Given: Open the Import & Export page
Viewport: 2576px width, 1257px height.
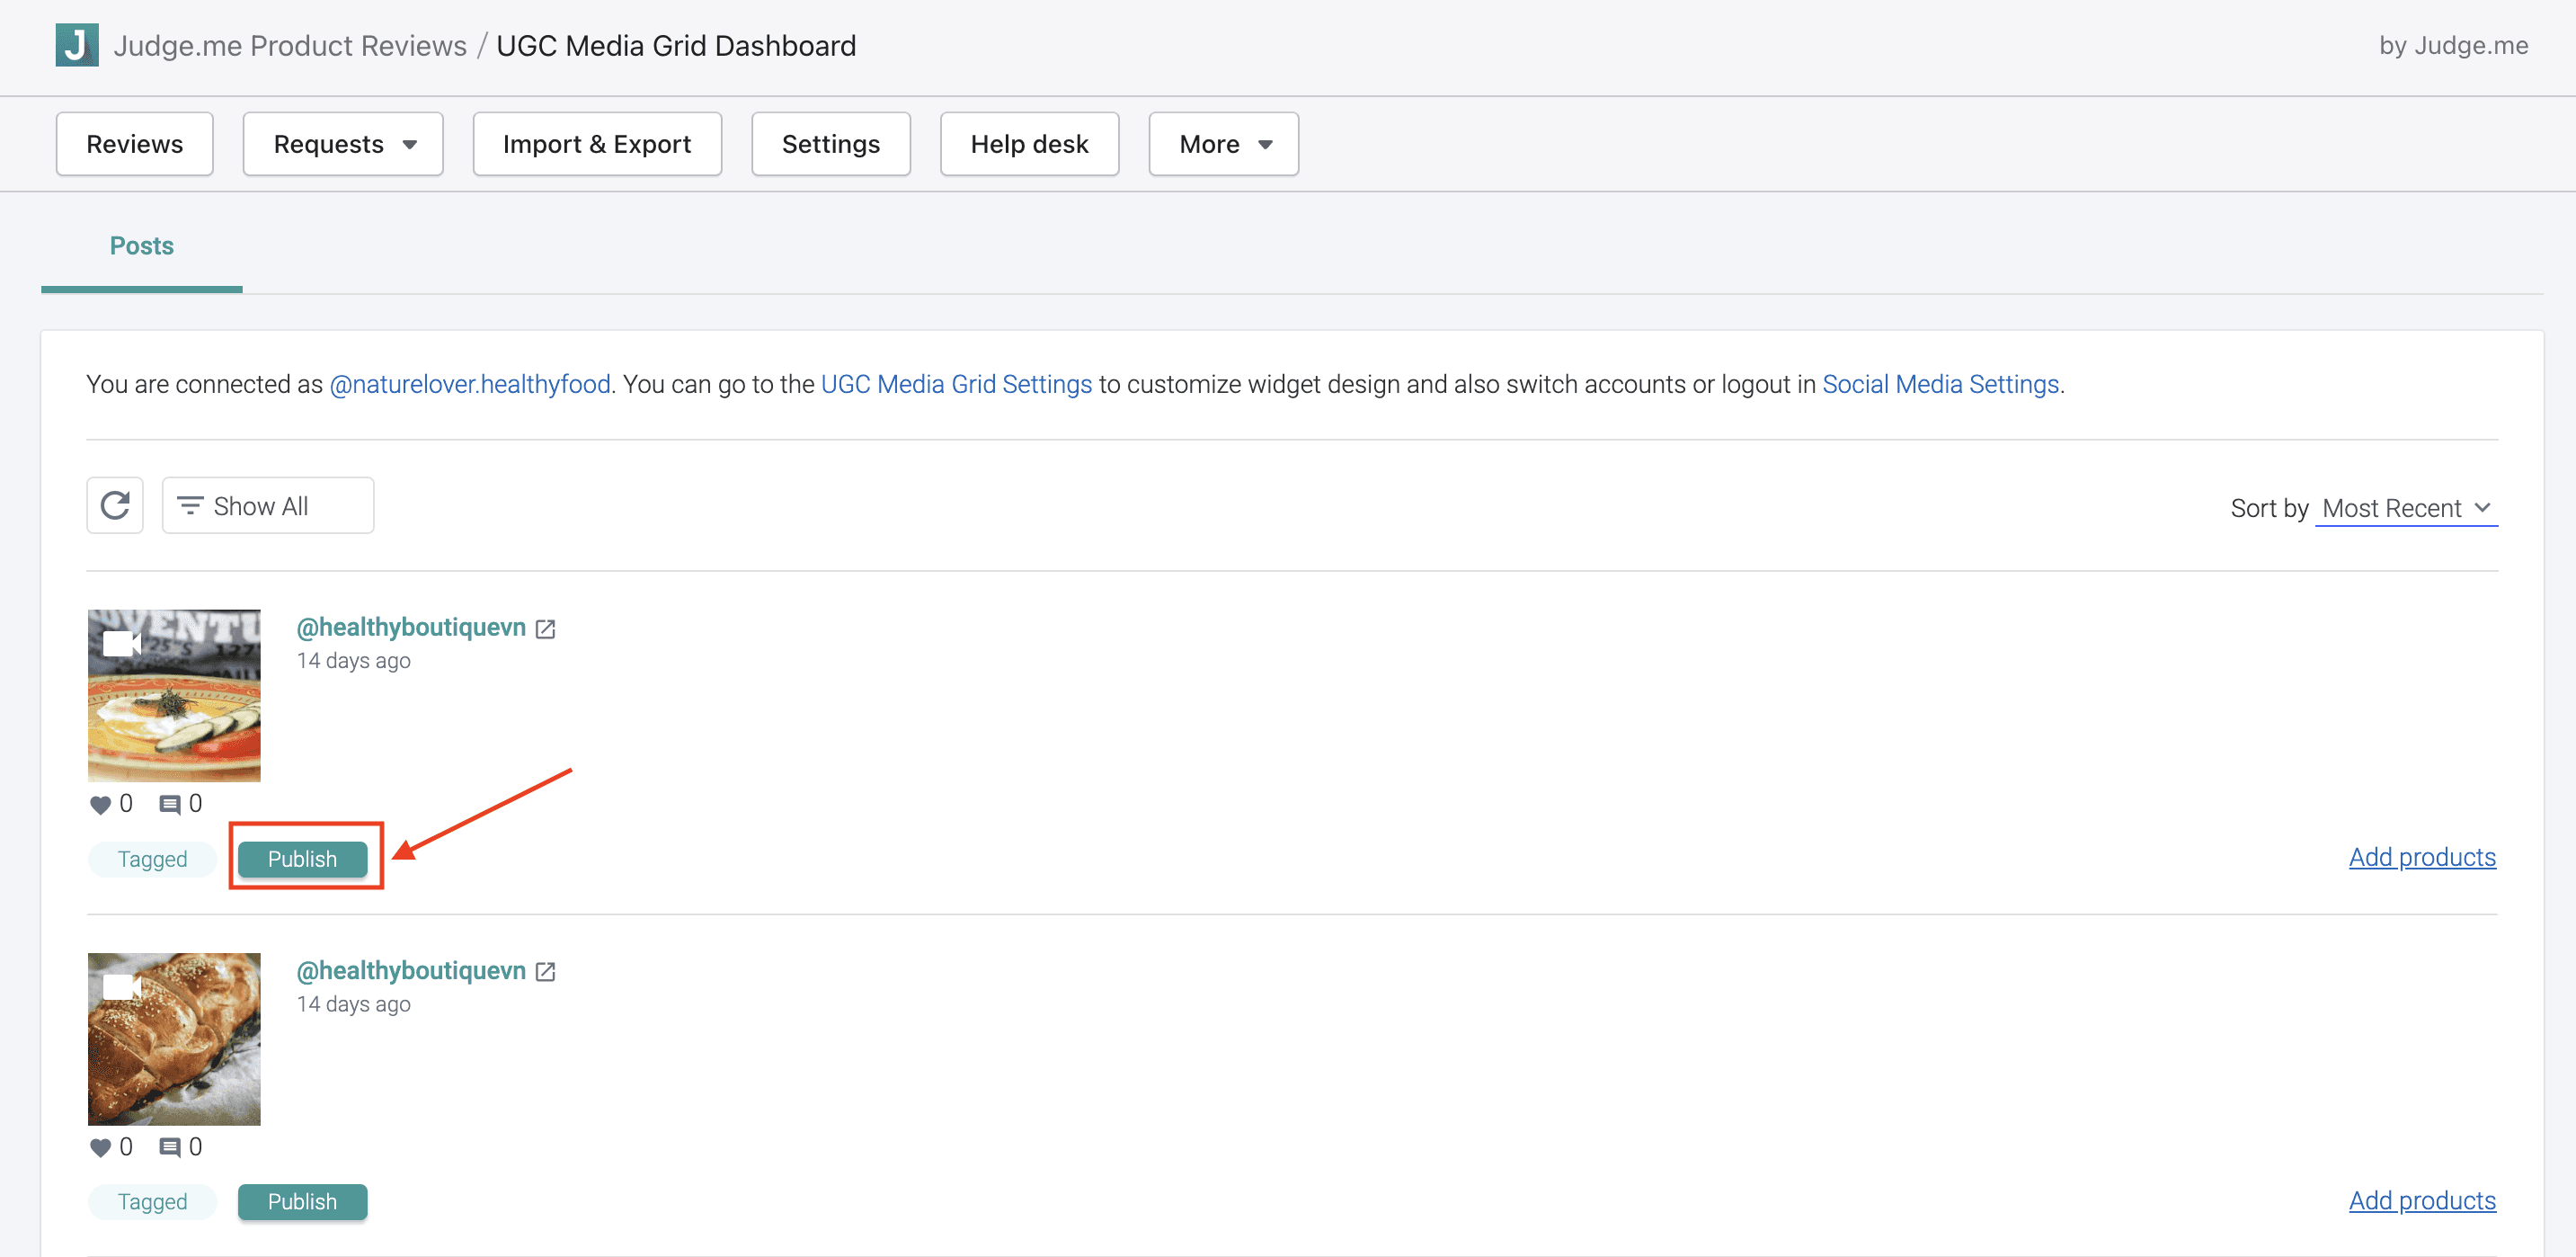Looking at the screenshot, I should (597, 144).
